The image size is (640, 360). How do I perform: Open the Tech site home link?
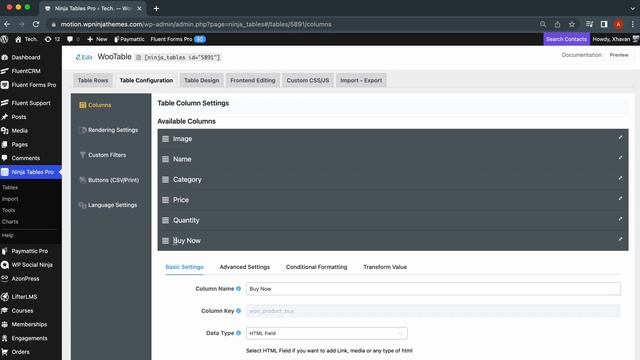coord(26,39)
